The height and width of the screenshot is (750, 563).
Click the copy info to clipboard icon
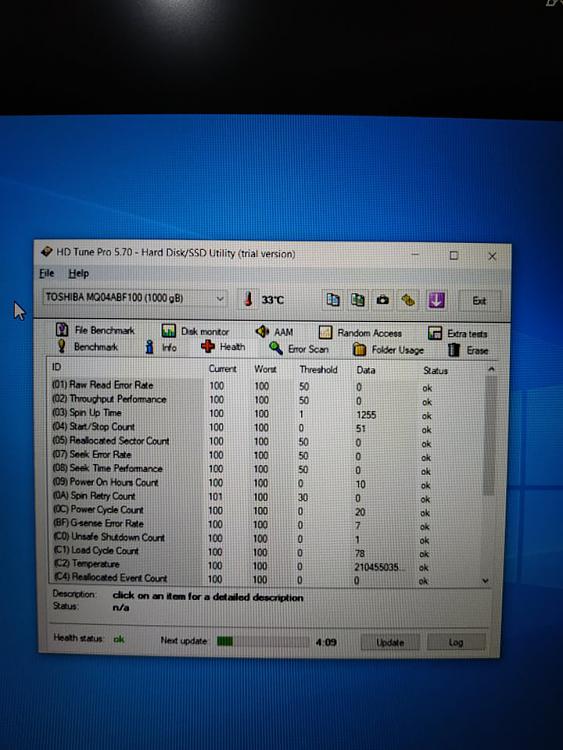pos(333,300)
